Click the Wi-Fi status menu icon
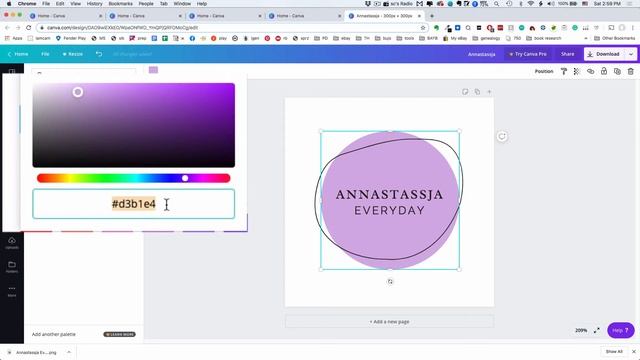 [531, 4]
